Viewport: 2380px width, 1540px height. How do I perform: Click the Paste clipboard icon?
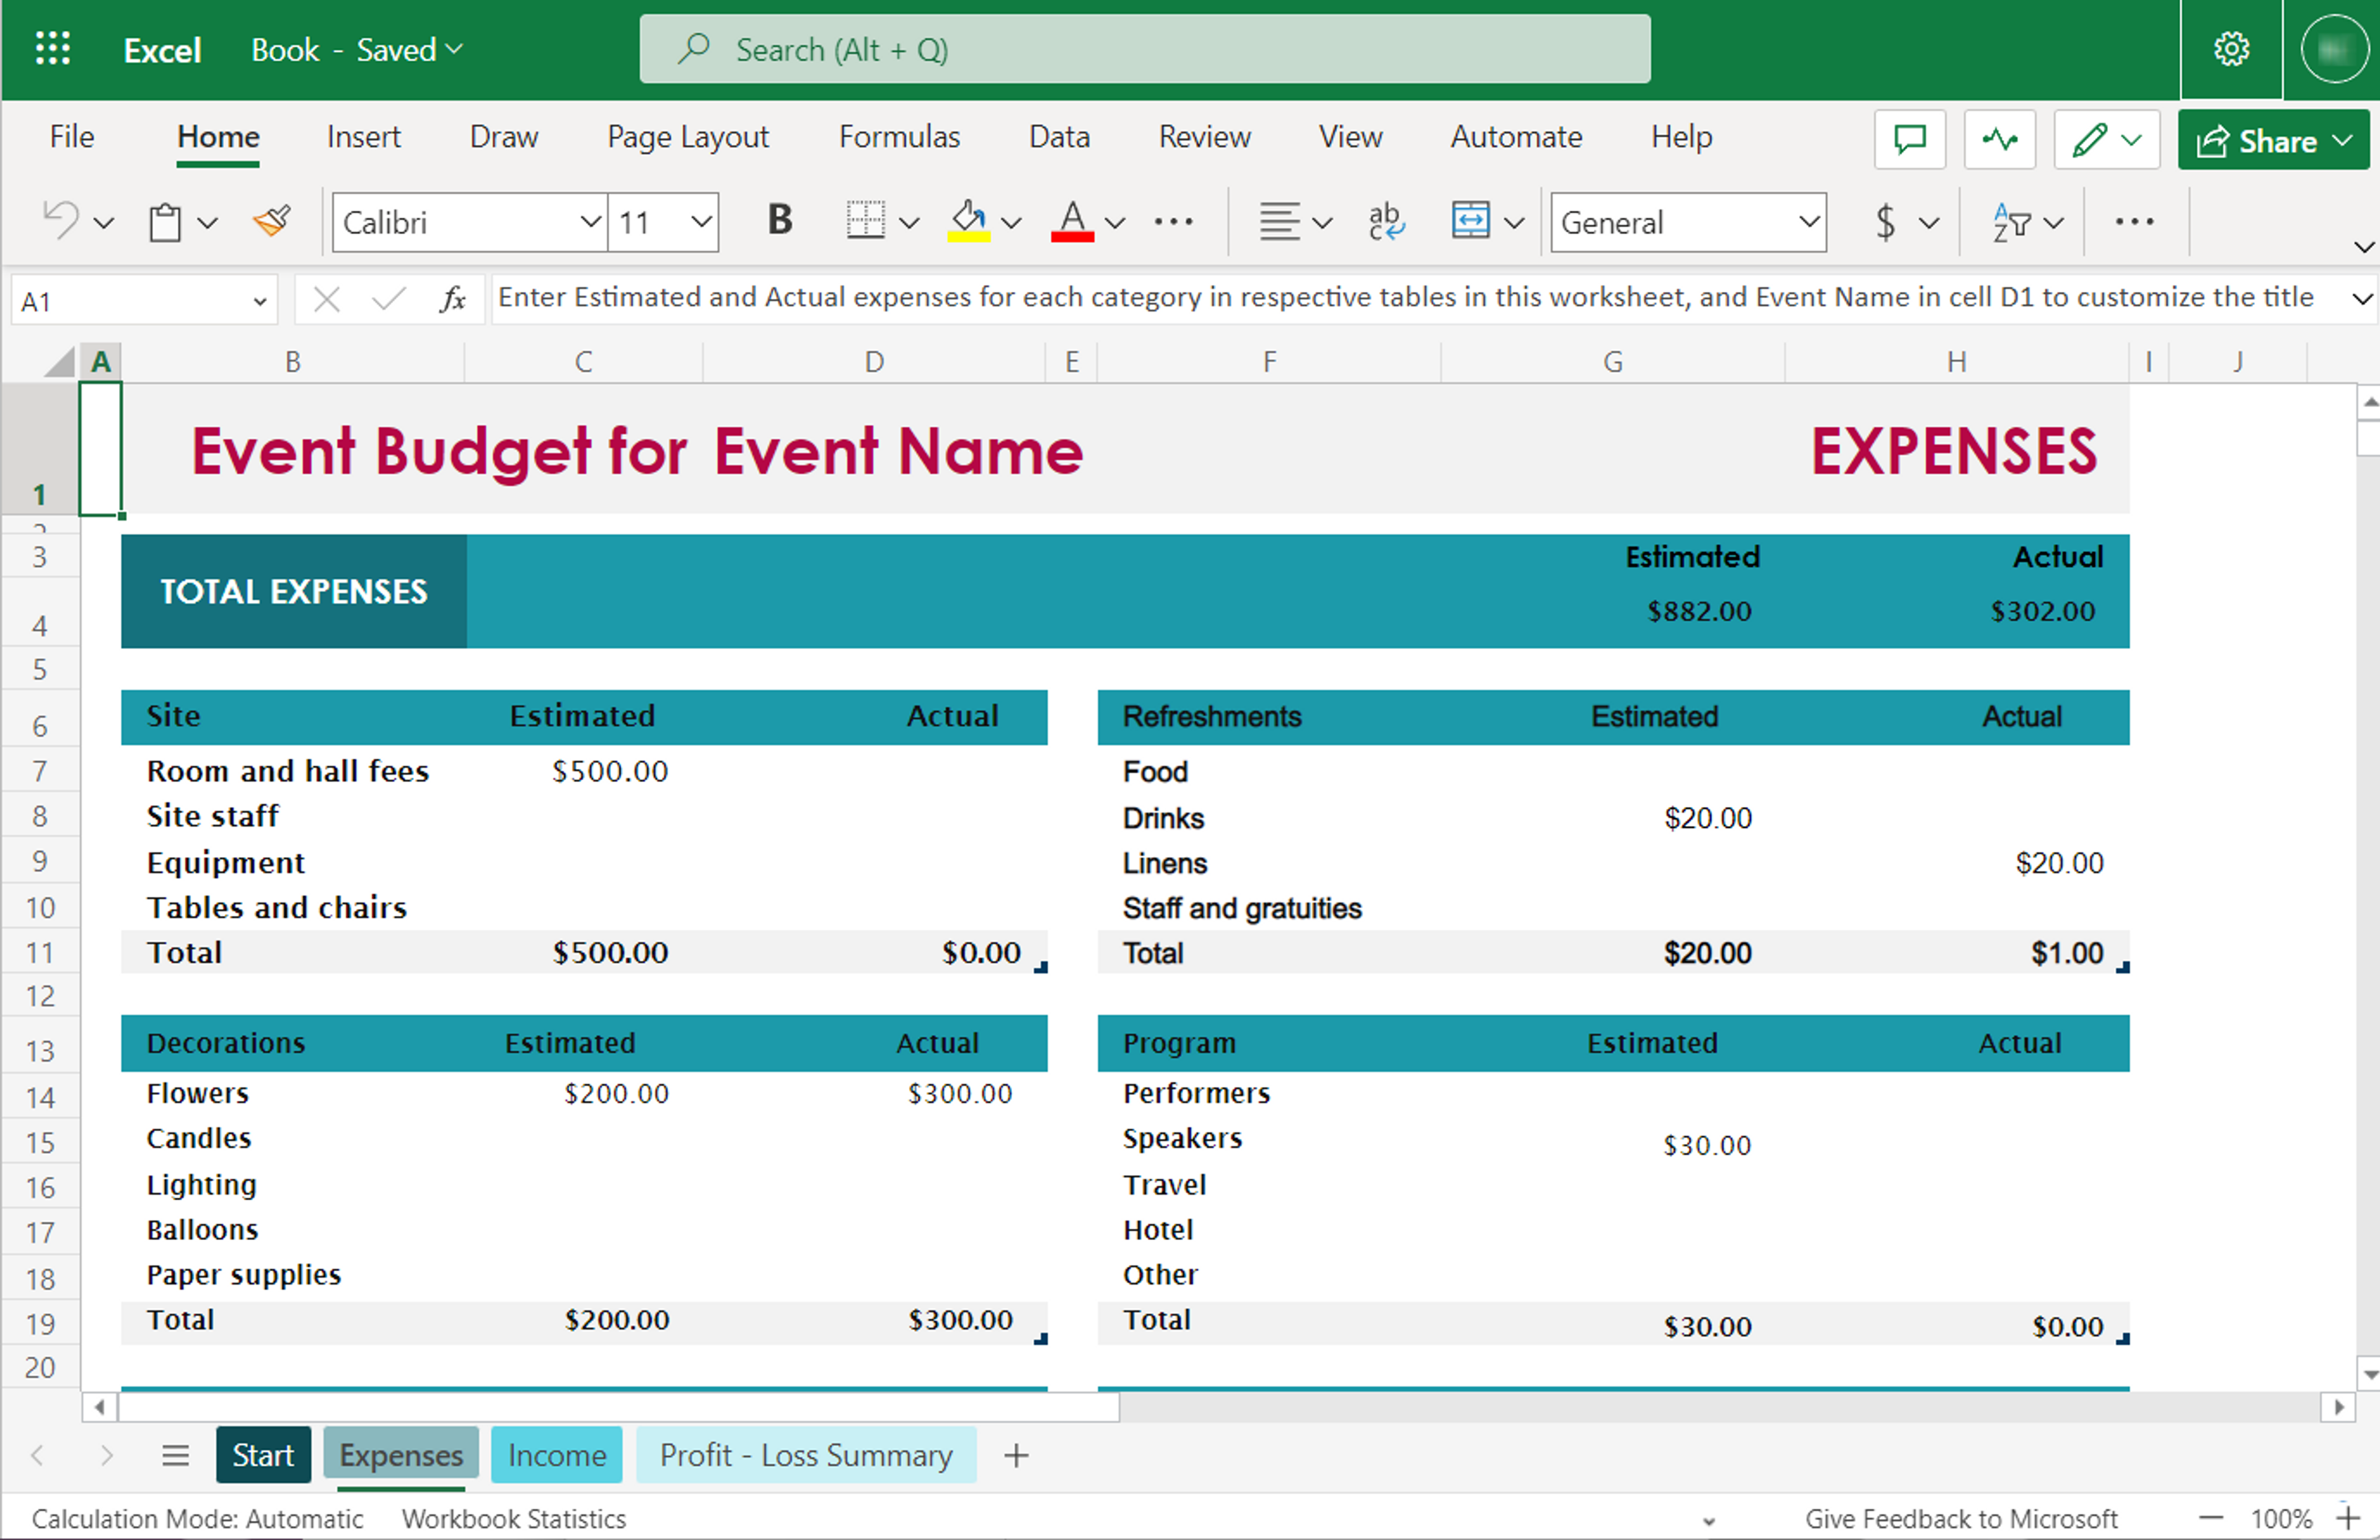[x=165, y=222]
